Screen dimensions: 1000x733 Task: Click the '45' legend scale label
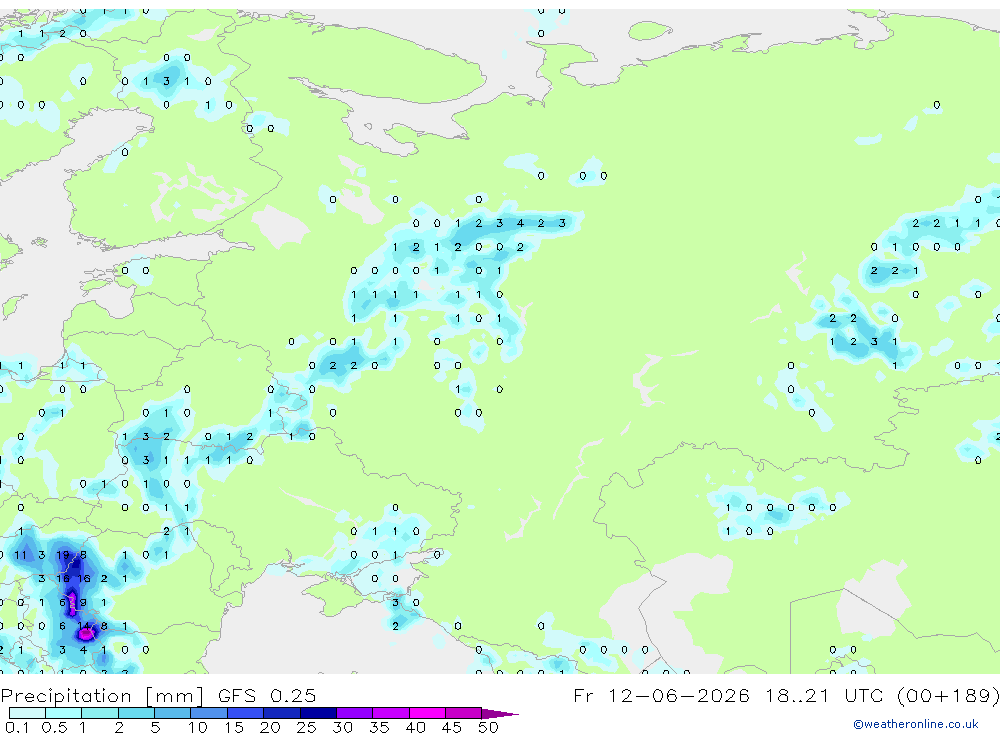click(x=452, y=727)
